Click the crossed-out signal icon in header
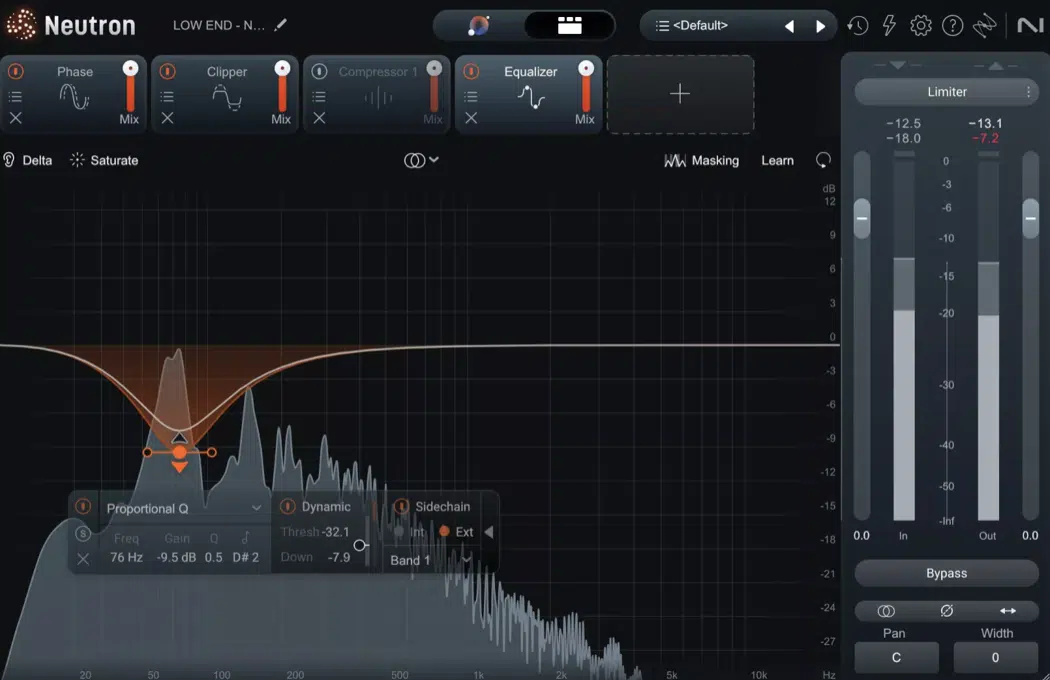This screenshot has width=1050, height=680. 984,25
